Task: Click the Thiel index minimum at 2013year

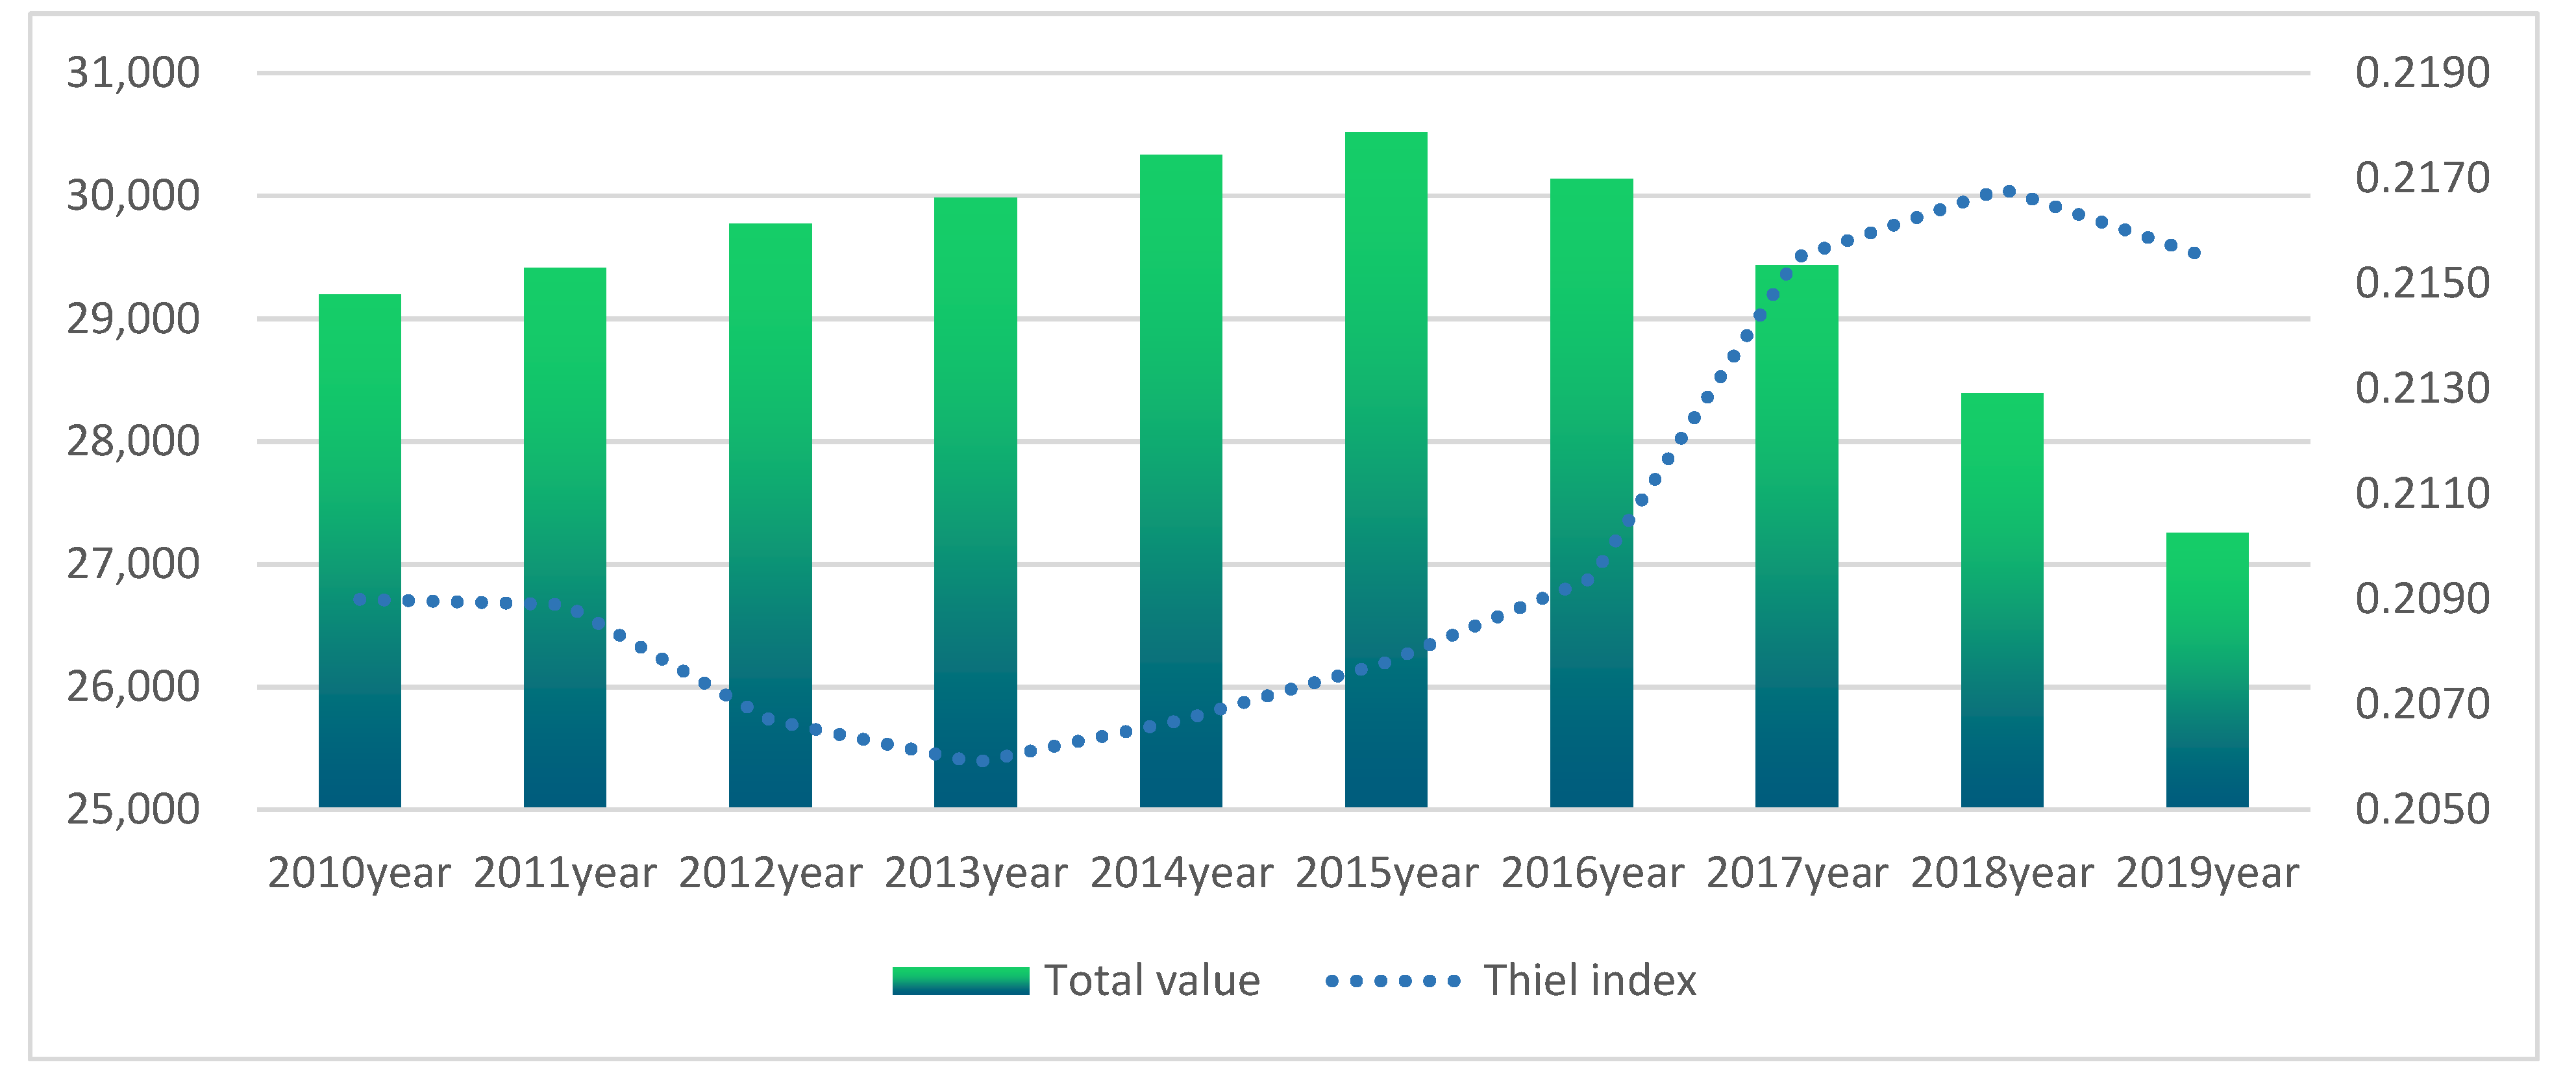Action: (981, 761)
